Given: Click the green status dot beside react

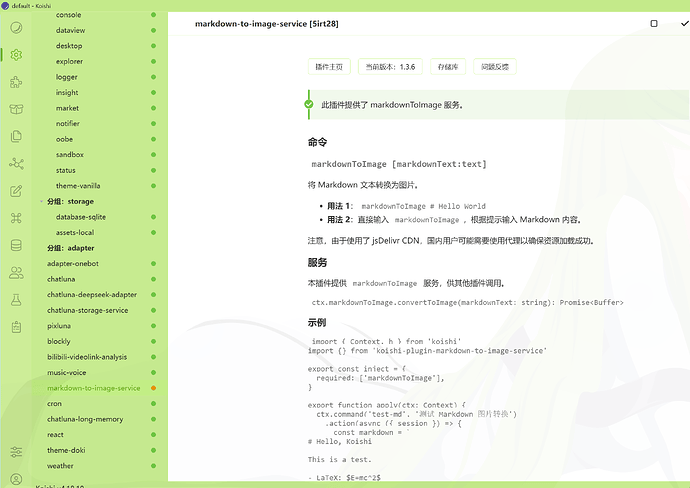Looking at the screenshot, I should point(154,435).
